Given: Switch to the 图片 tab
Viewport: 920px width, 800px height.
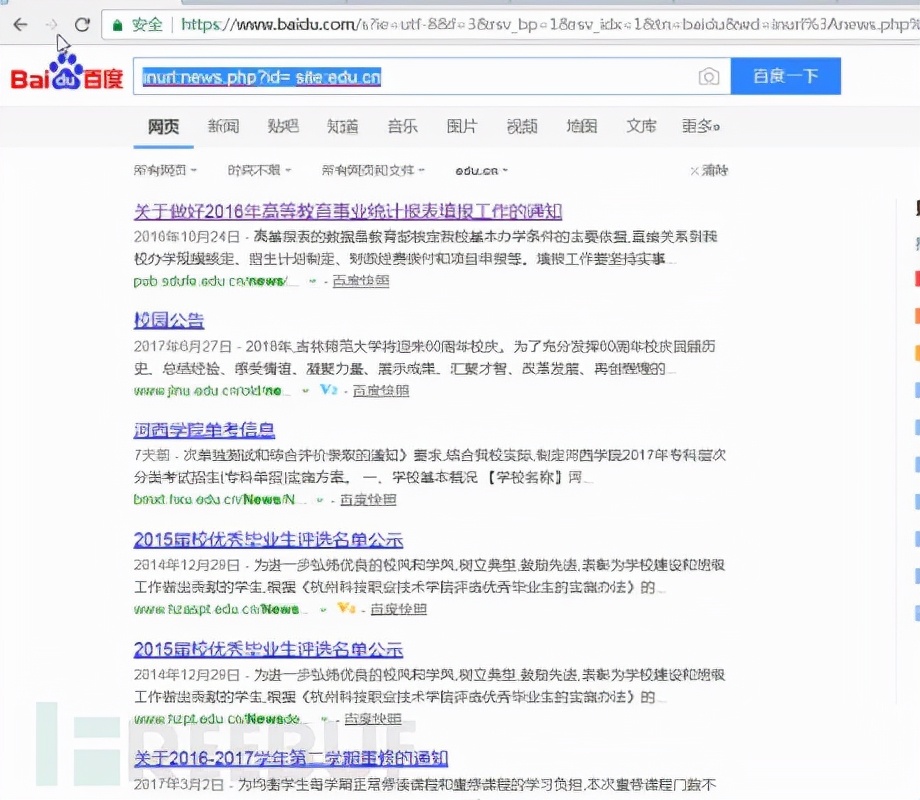Looking at the screenshot, I should click(x=462, y=126).
